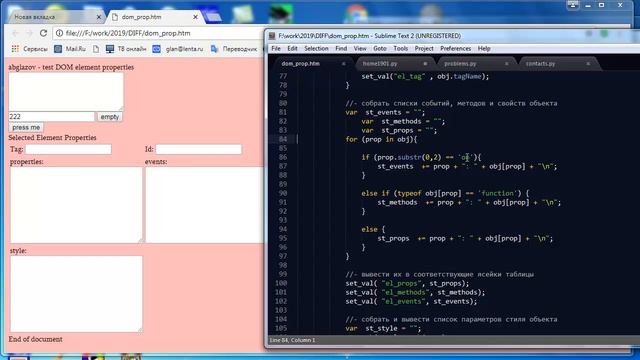Open the Tools menu in Sublime Text

[400, 49]
